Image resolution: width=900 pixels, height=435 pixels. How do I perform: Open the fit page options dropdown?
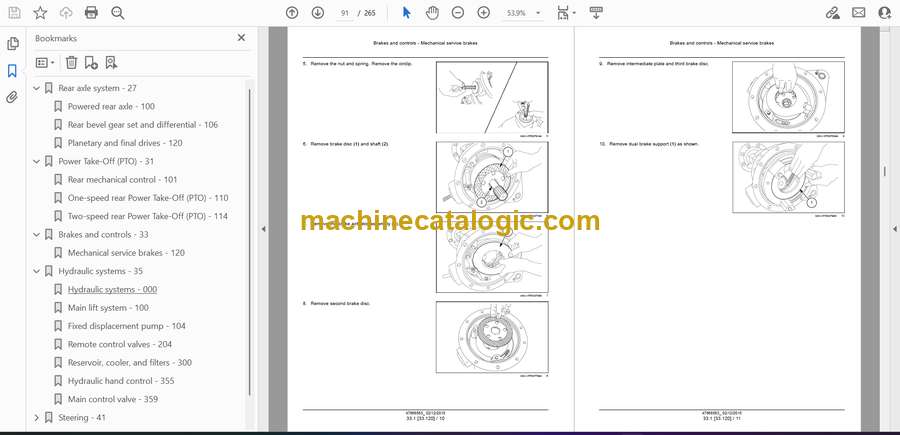coord(567,13)
